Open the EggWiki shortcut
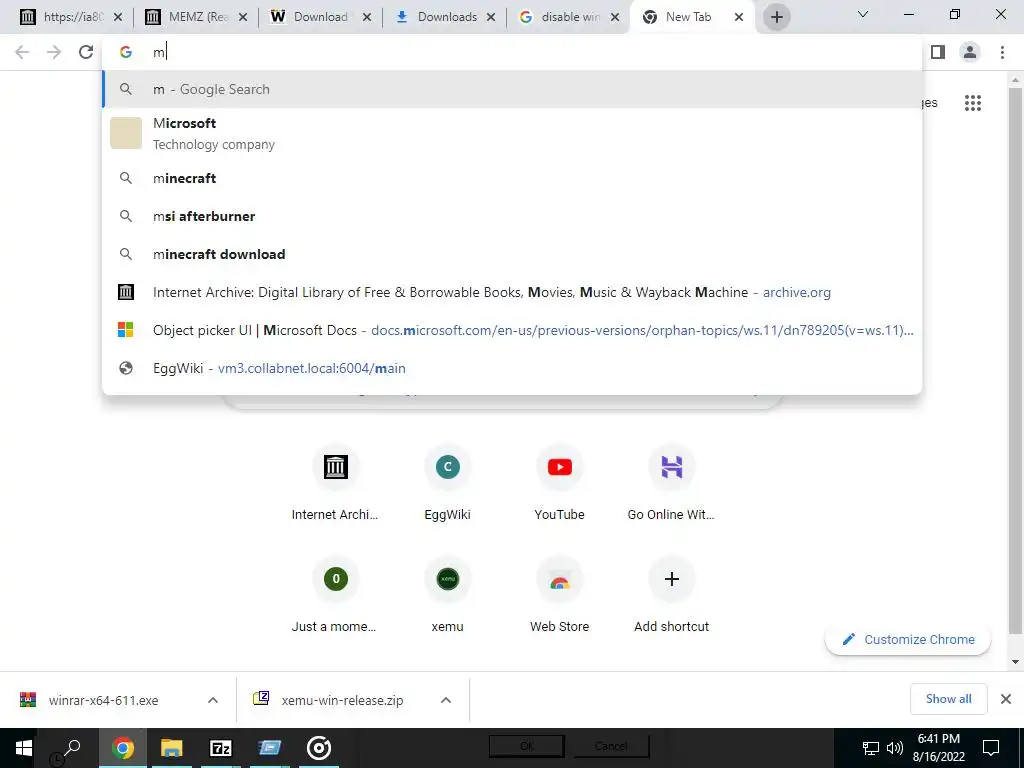1024x768 pixels. [x=447, y=484]
